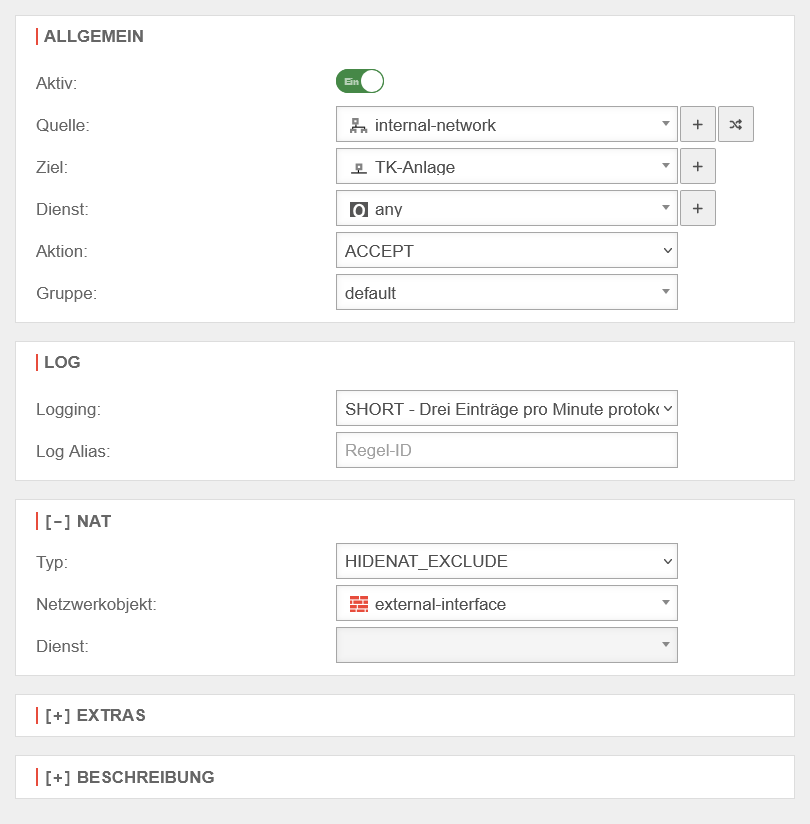Toggle the Aktiv switch off
The width and height of the screenshot is (810, 824).
(x=360, y=82)
